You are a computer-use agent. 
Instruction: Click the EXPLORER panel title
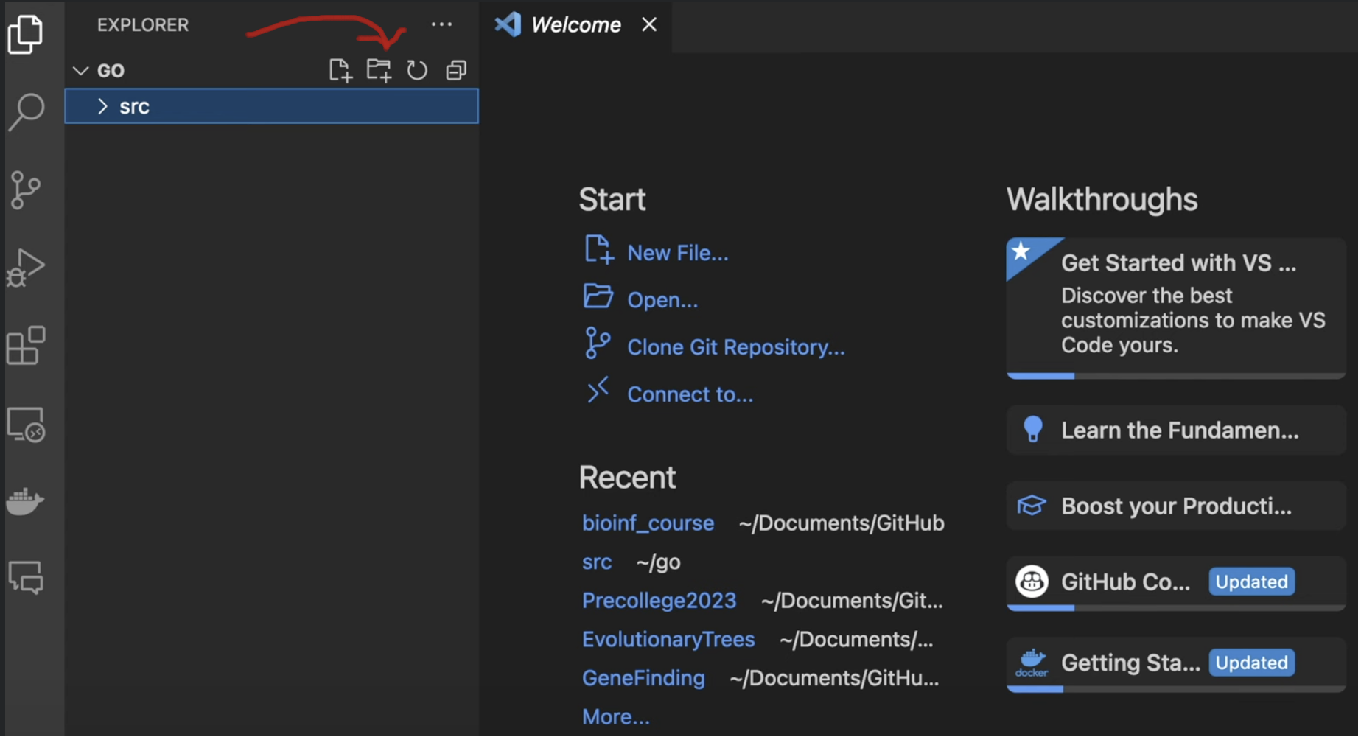point(143,25)
